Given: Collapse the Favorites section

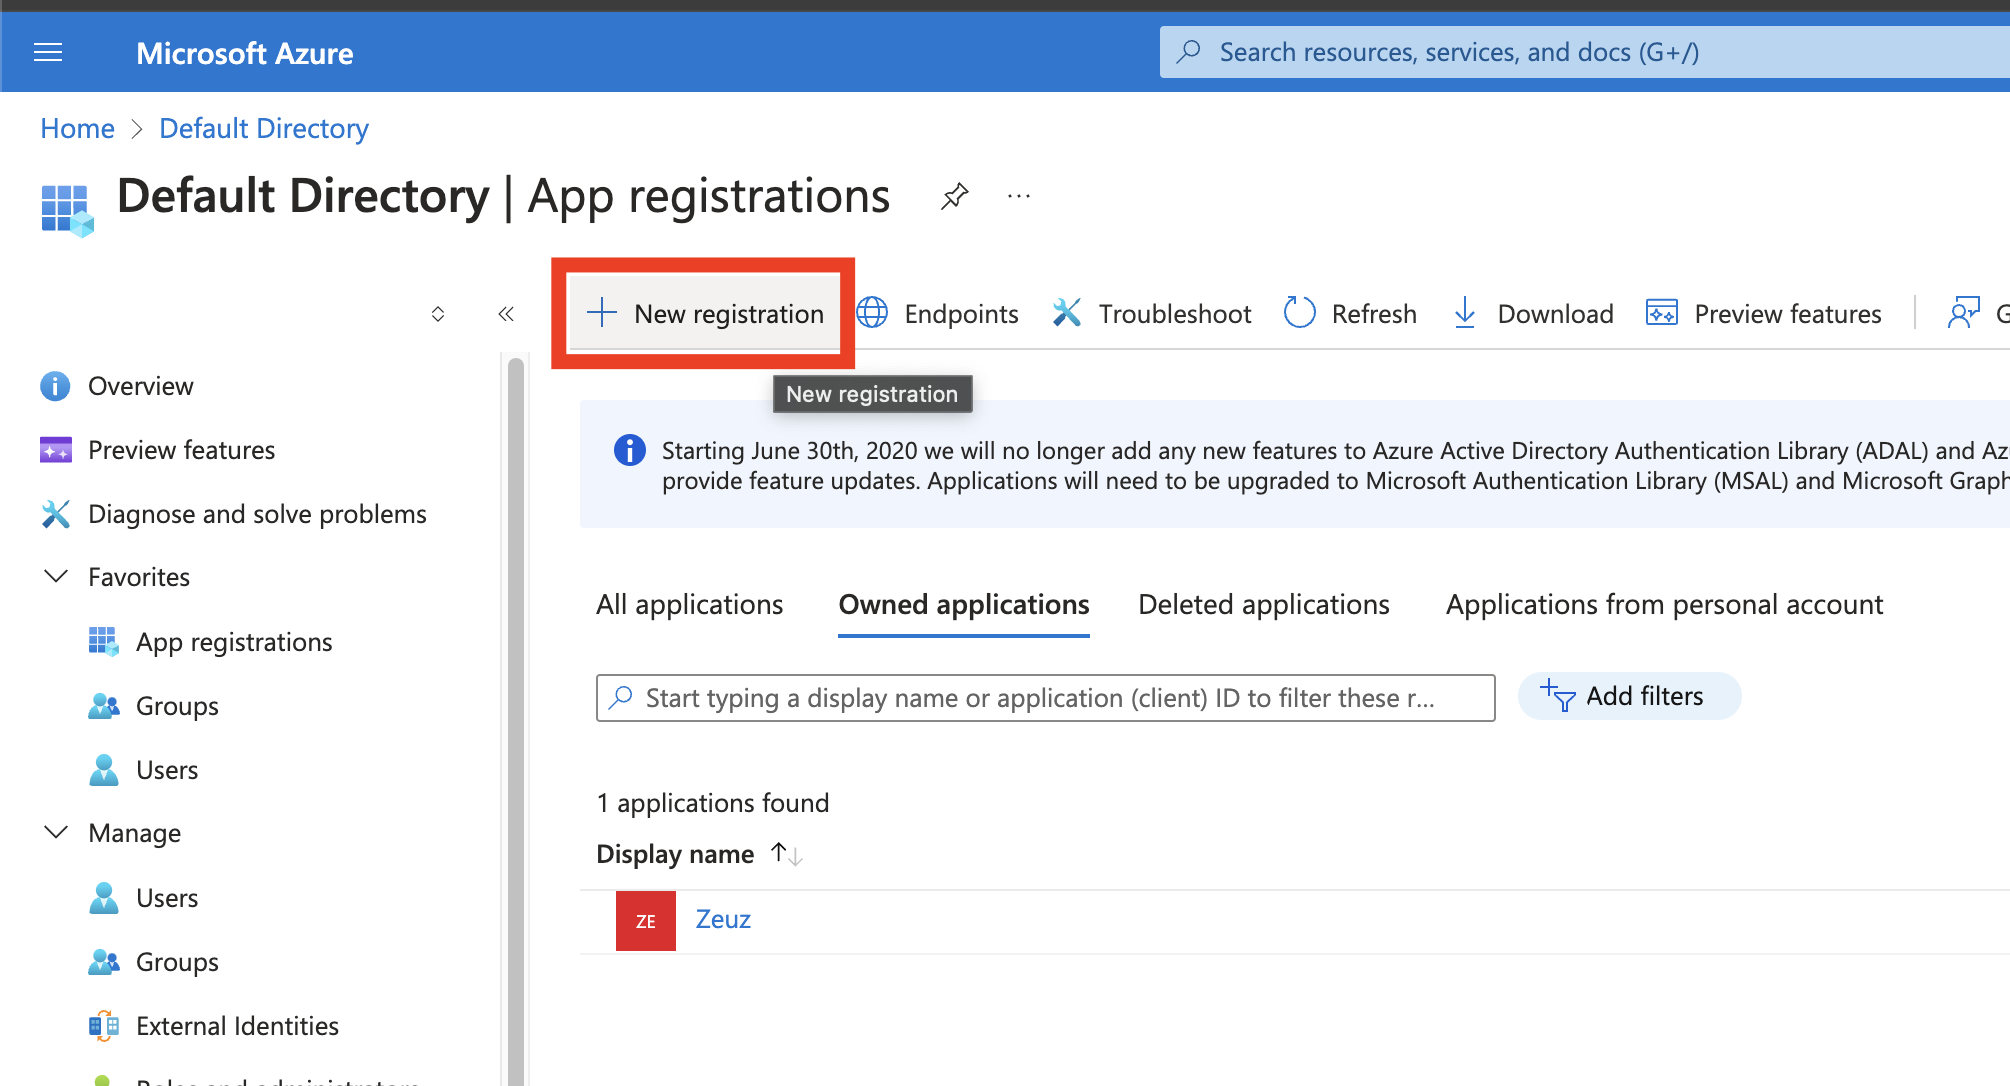Looking at the screenshot, I should 57,577.
